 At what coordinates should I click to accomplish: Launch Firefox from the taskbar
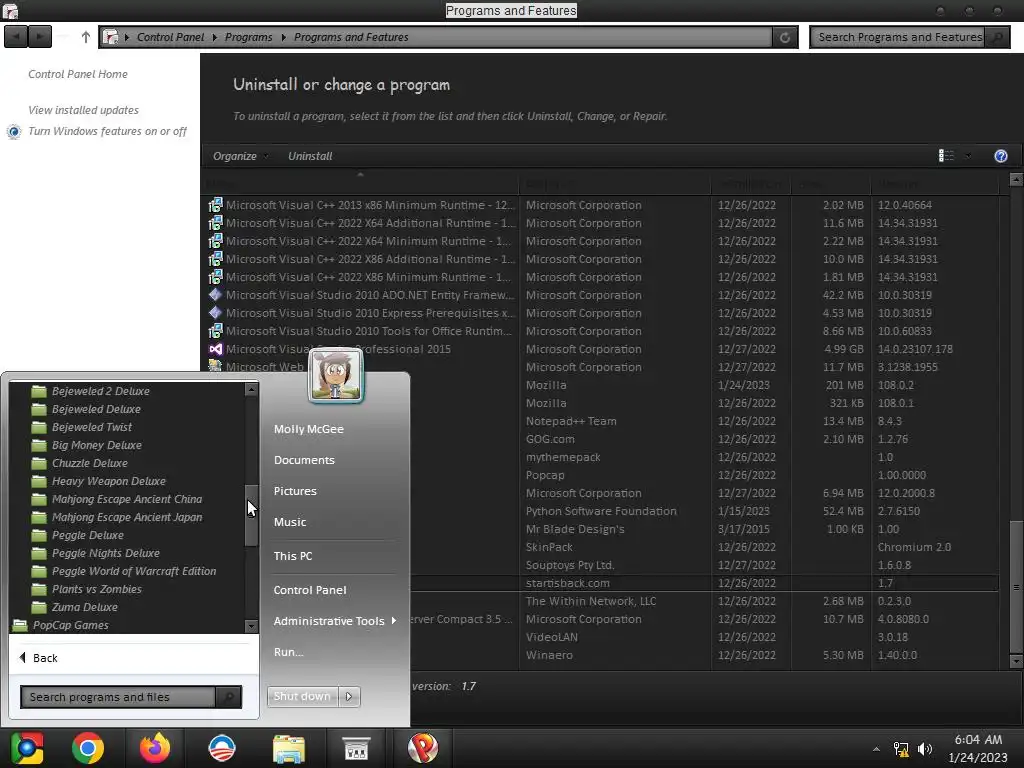pos(155,748)
